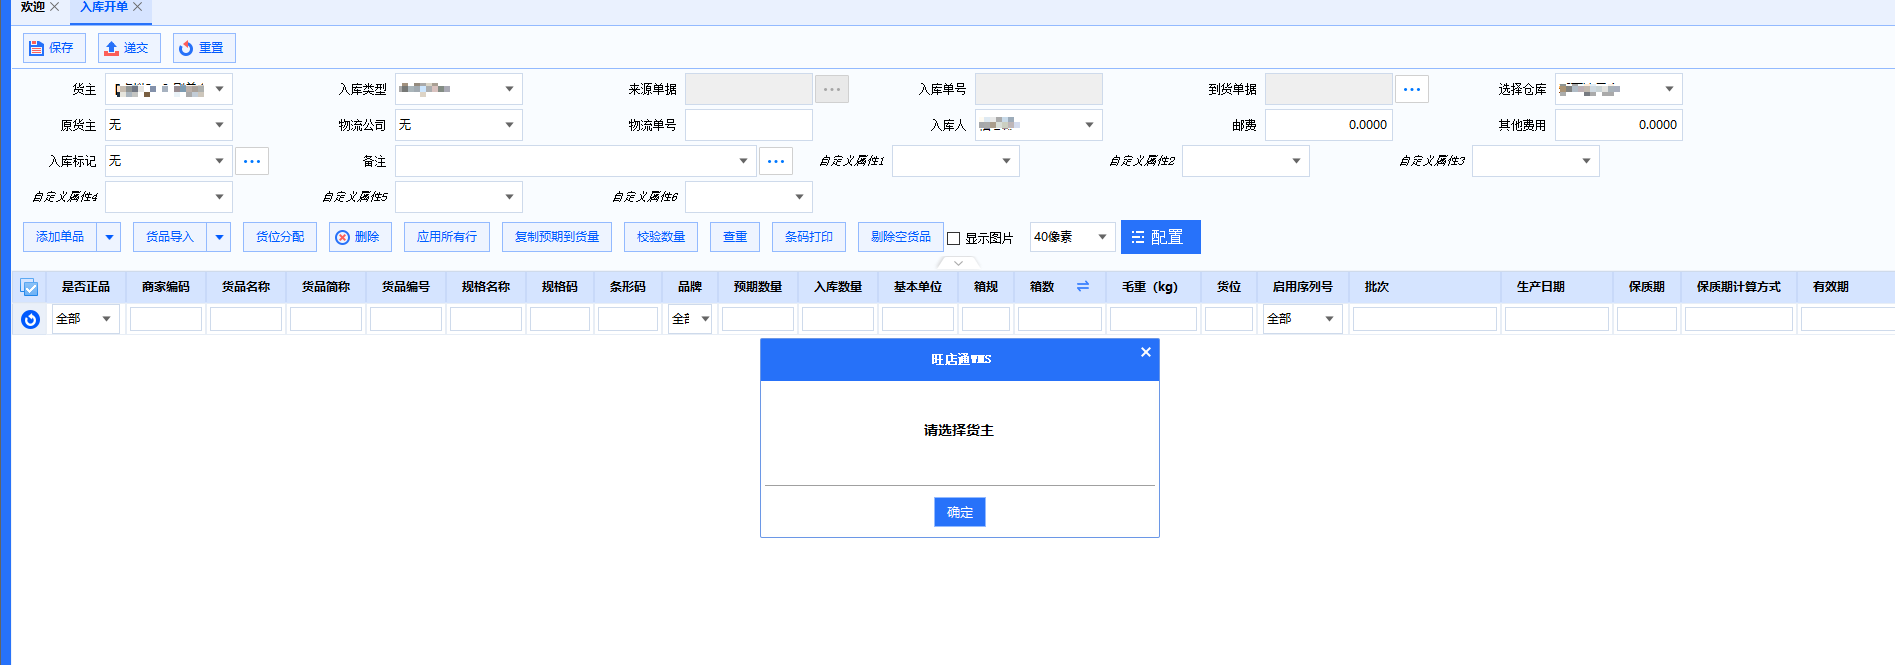
Task: Click the 条码打印 button
Action: 809,237
